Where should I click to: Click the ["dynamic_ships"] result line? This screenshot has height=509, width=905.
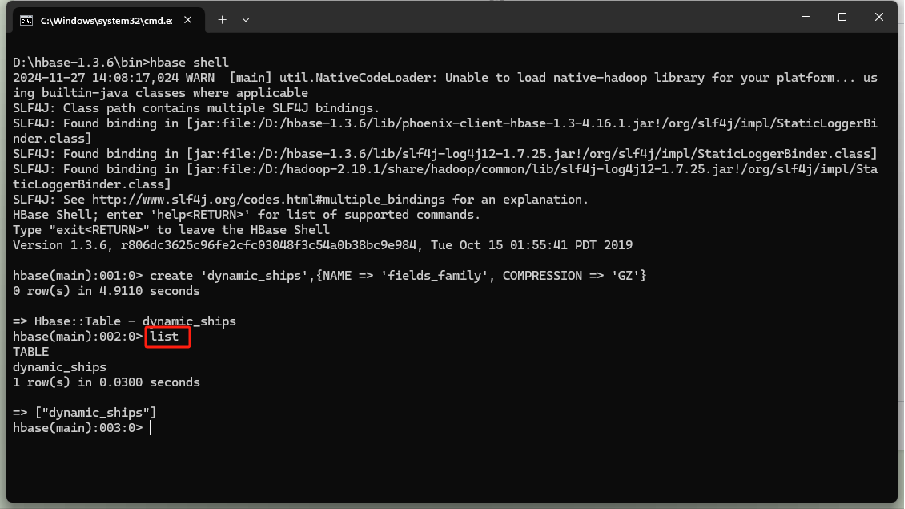point(85,413)
